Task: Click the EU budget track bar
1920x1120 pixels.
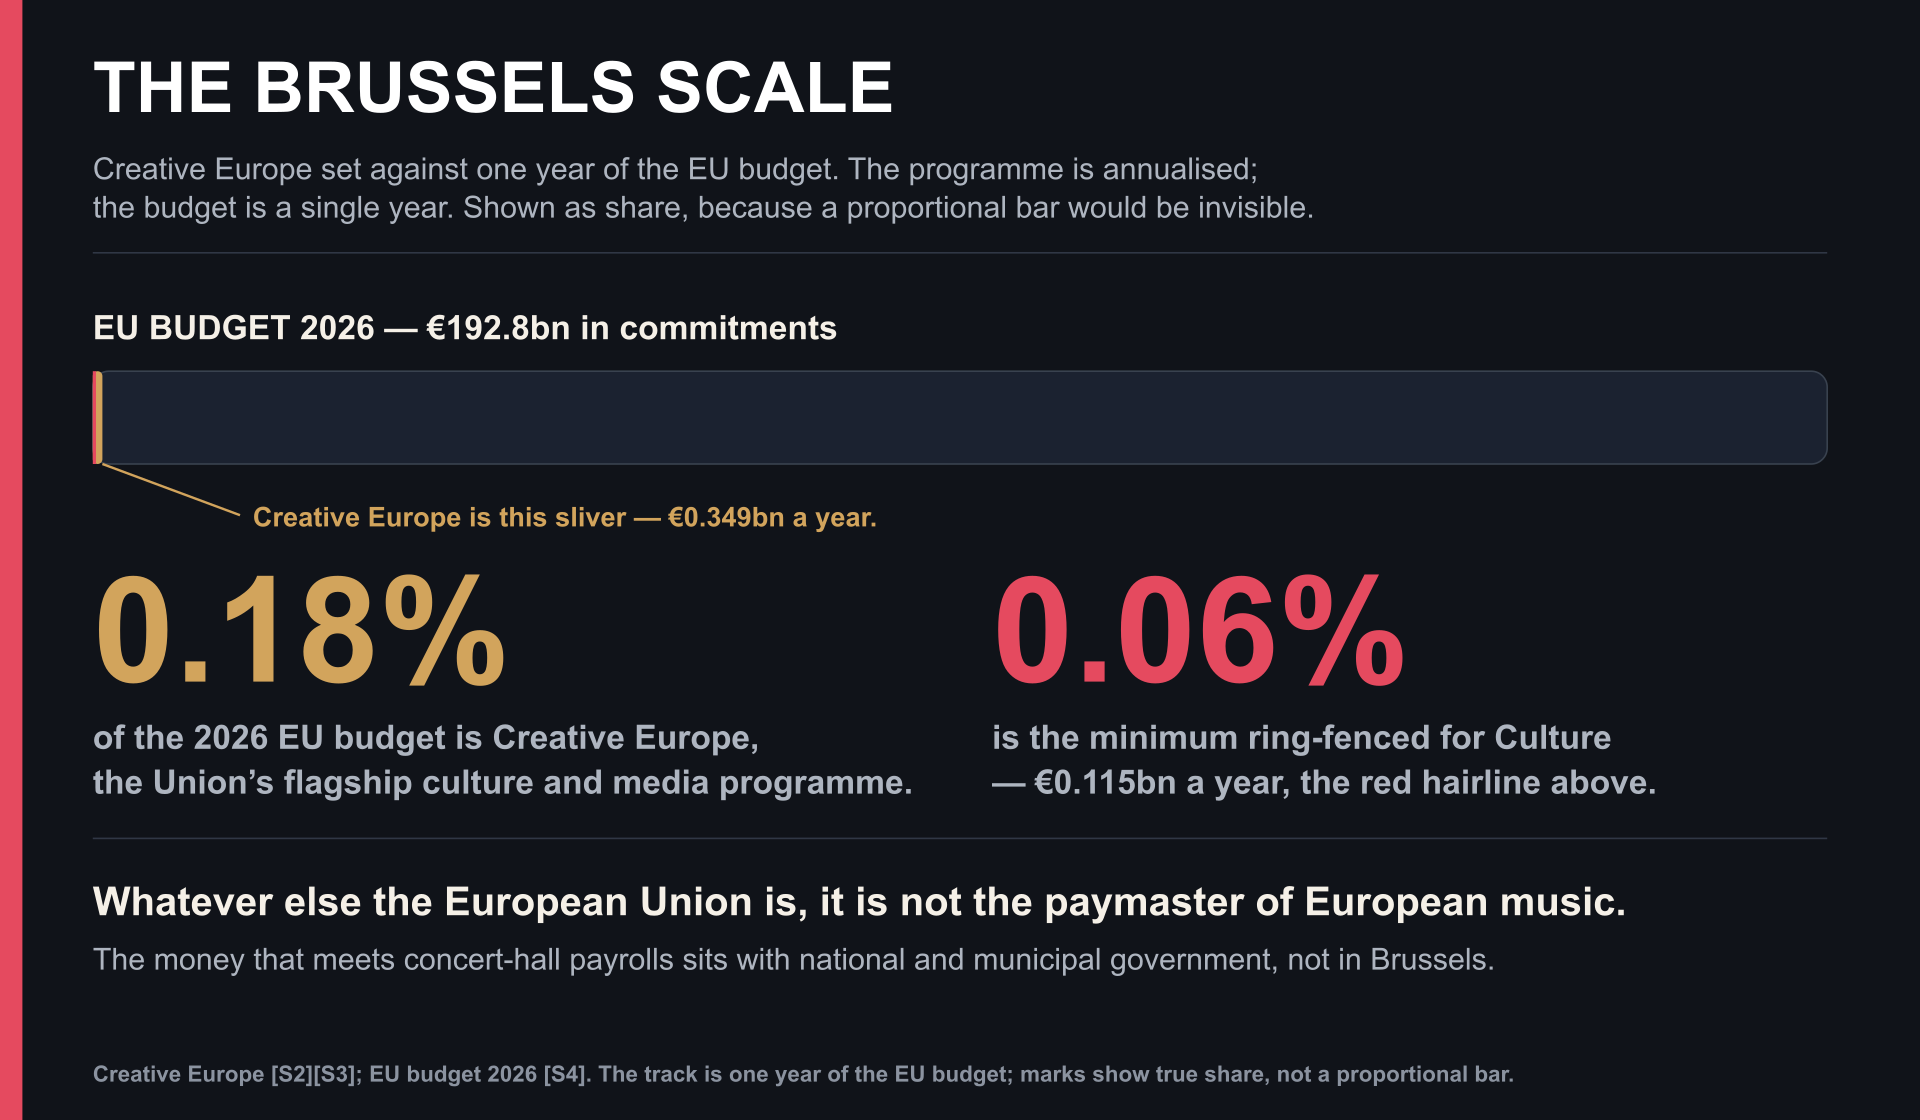Action: point(960,417)
